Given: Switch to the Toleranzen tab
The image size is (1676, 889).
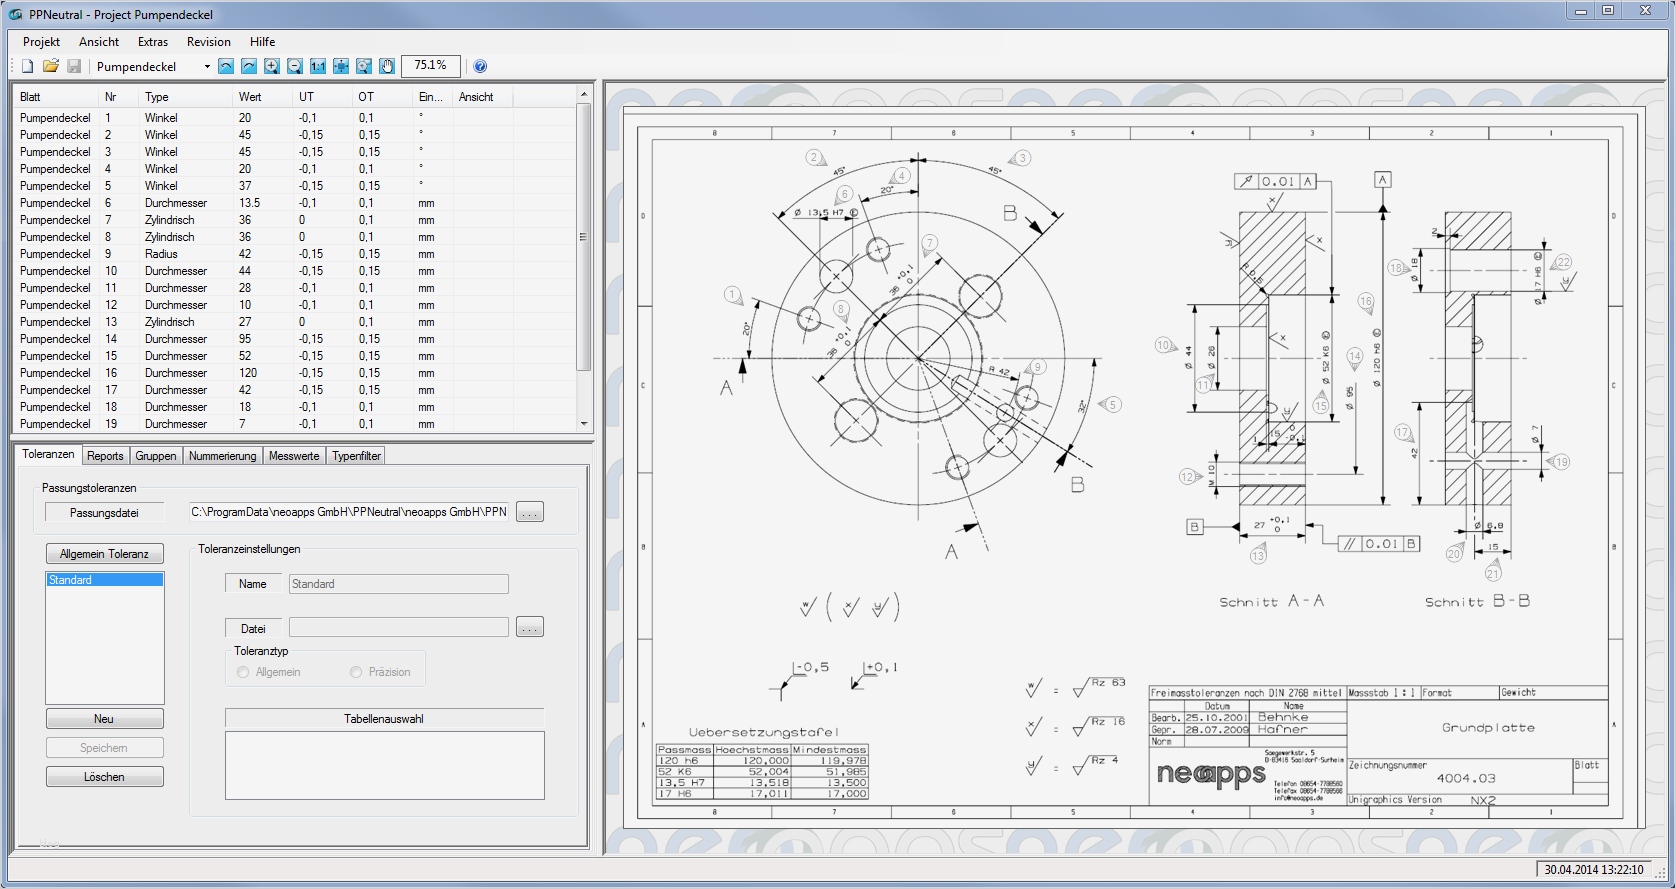Looking at the screenshot, I should 48,454.
